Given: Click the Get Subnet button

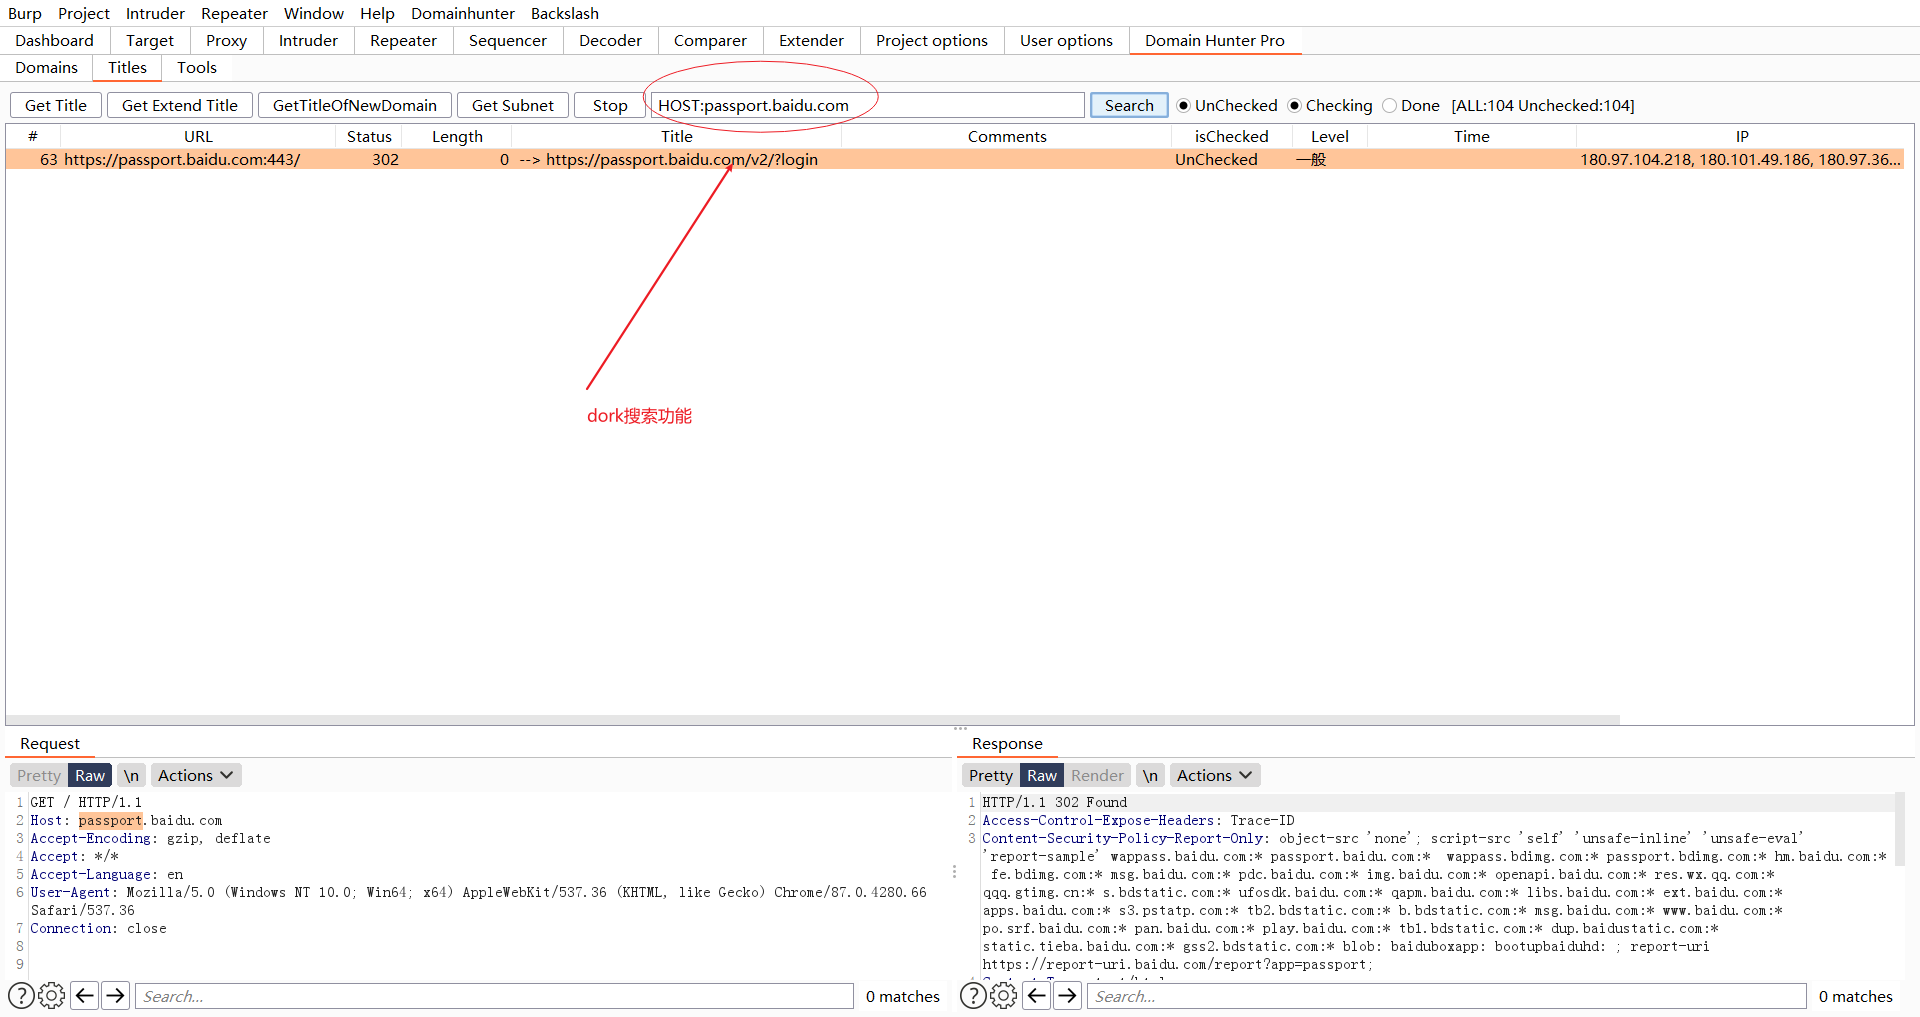Looking at the screenshot, I should (513, 105).
